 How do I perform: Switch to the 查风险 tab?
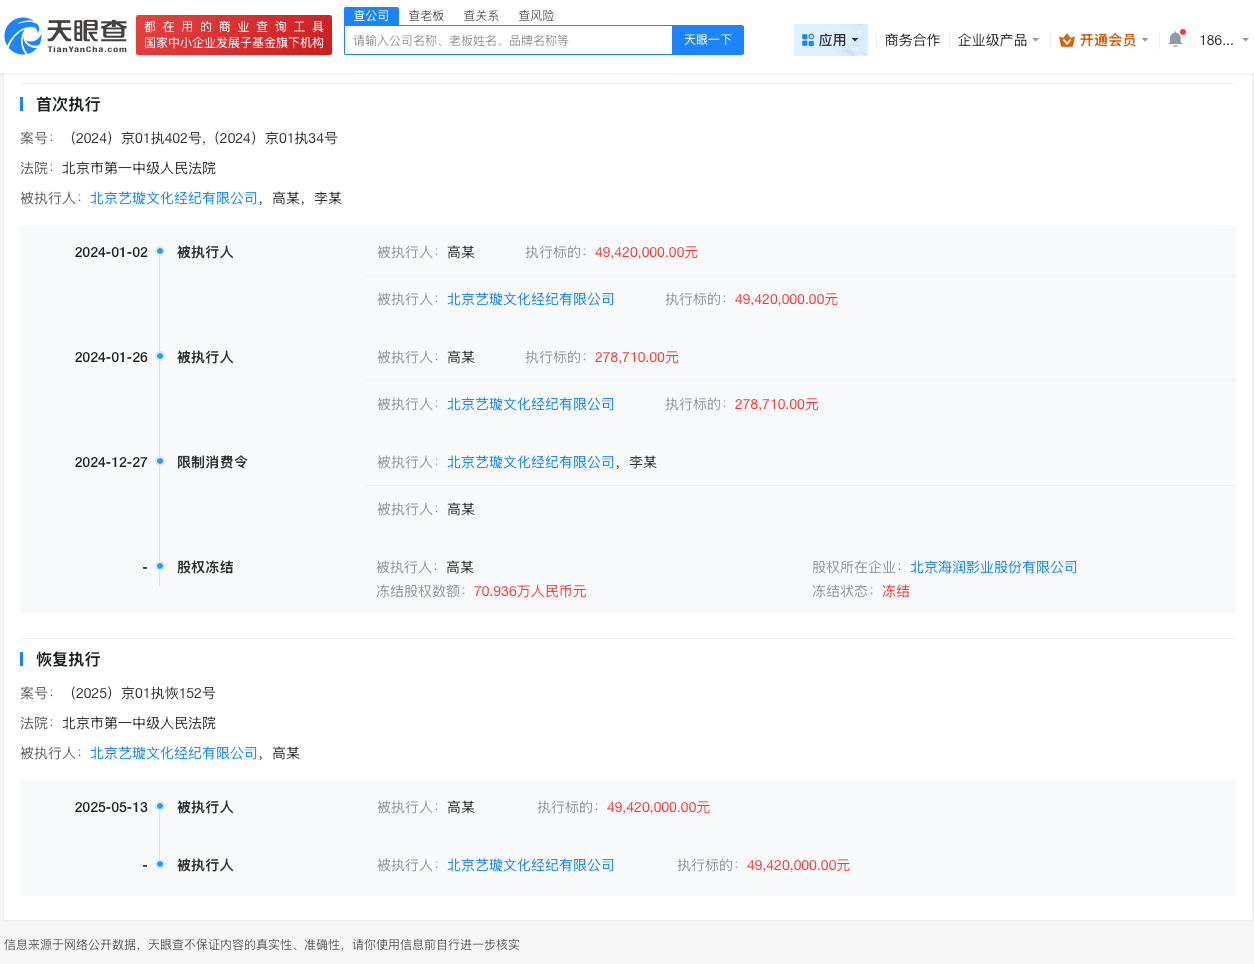(536, 15)
